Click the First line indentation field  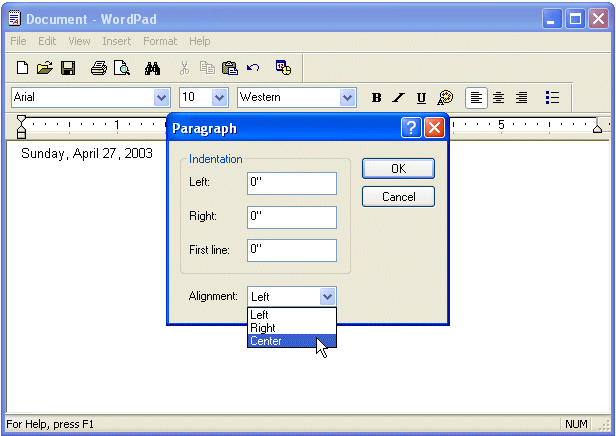point(292,250)
